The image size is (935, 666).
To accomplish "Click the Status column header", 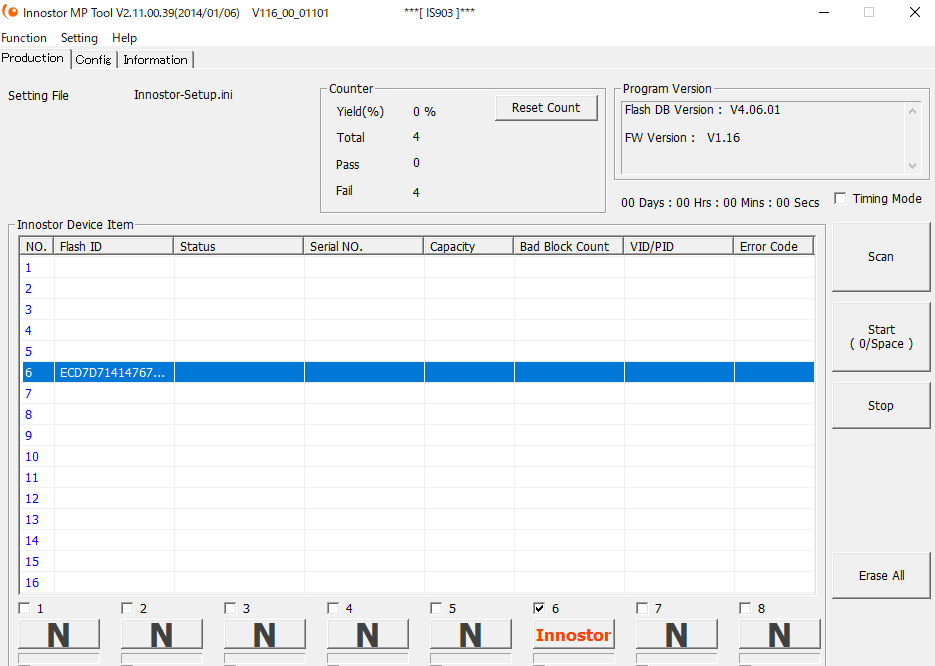I will [239, 246].
